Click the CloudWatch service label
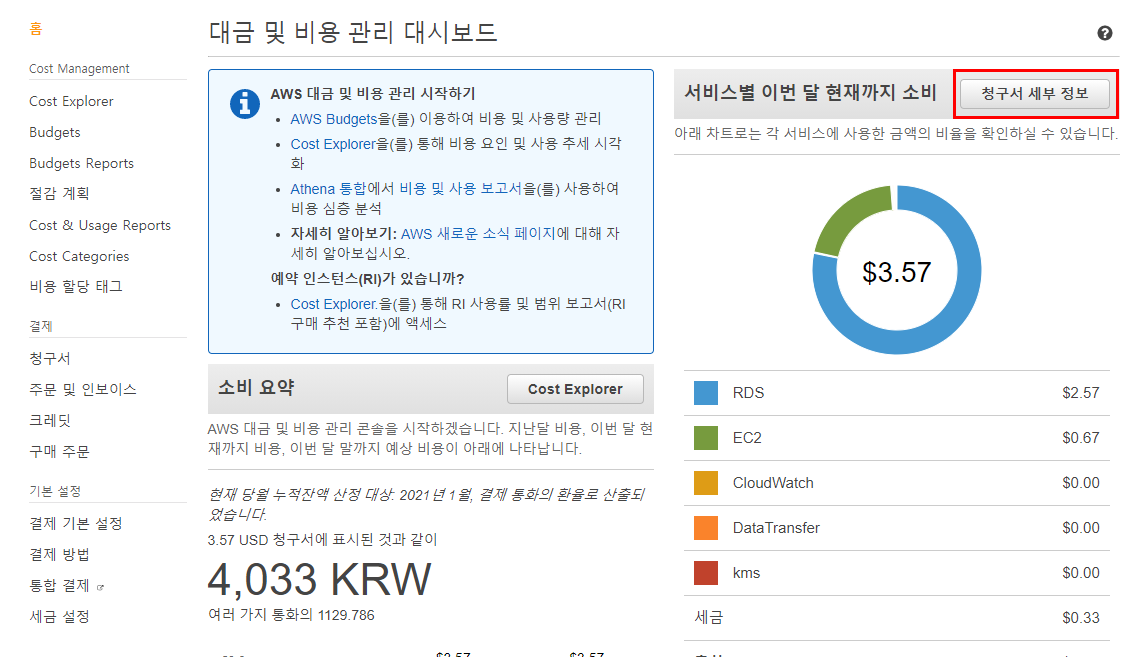Image resolution: width=1134 pixels, height=657 pixels. coord(773,483)
